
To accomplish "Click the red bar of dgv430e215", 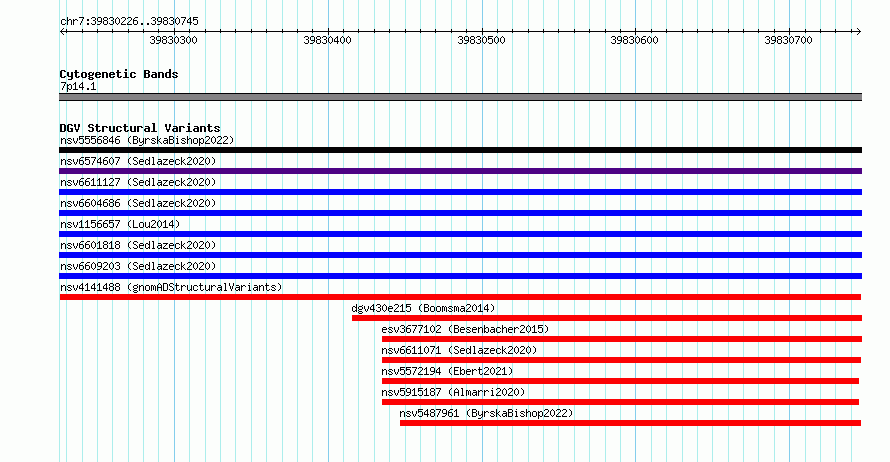I will click(x=607, y=318).
